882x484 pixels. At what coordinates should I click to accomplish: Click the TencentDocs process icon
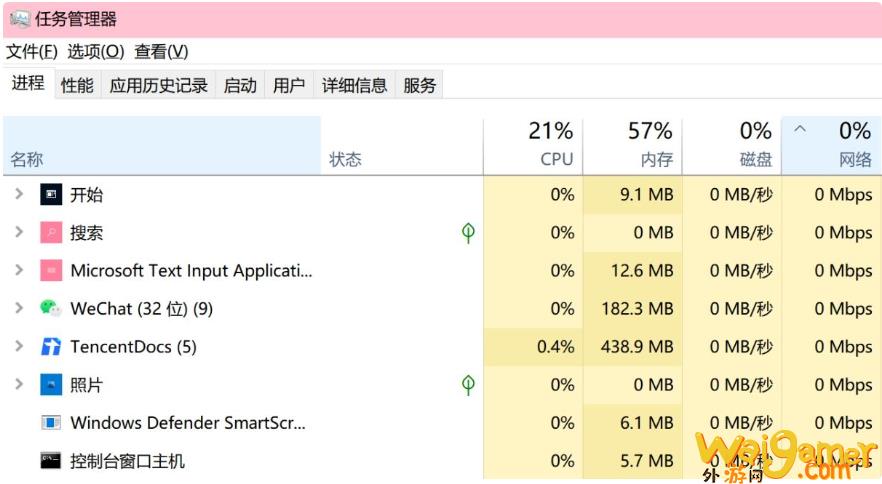(x=51, y=347)
